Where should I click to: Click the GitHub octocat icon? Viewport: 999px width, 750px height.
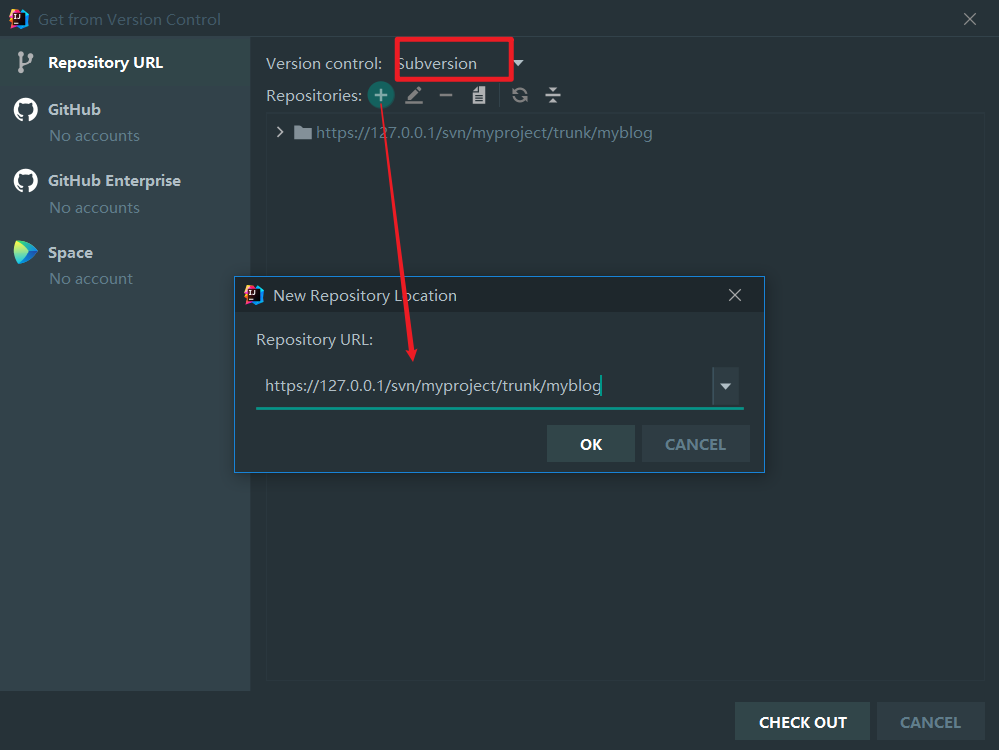[x=25, y=110]
